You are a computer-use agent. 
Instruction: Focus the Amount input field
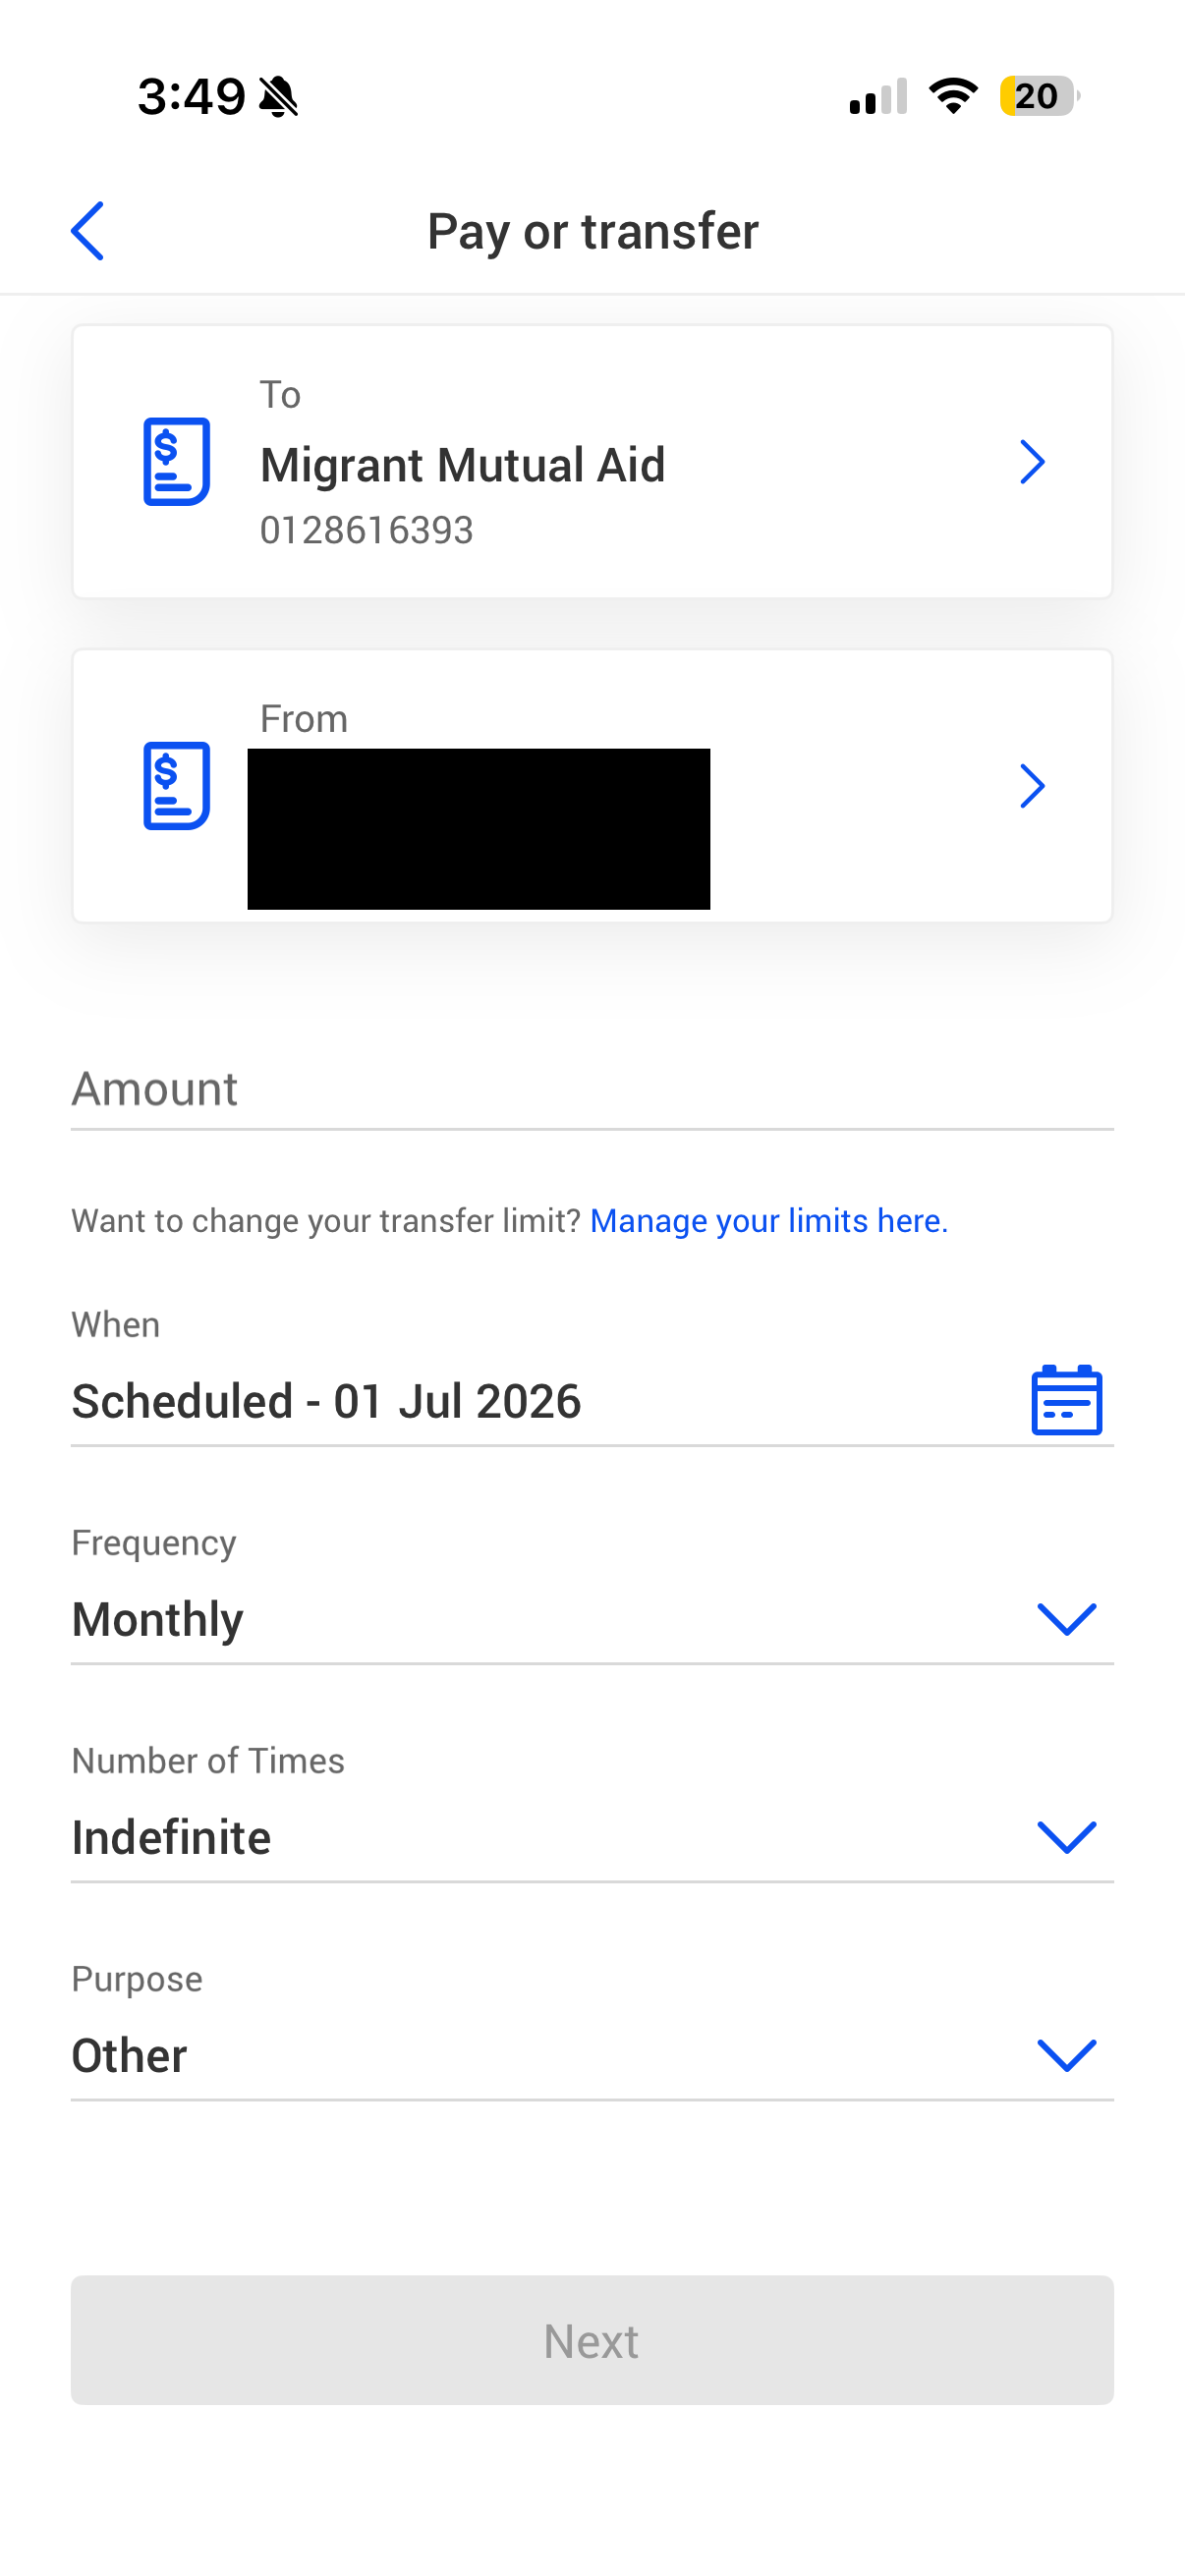[x=592, y=1088]
